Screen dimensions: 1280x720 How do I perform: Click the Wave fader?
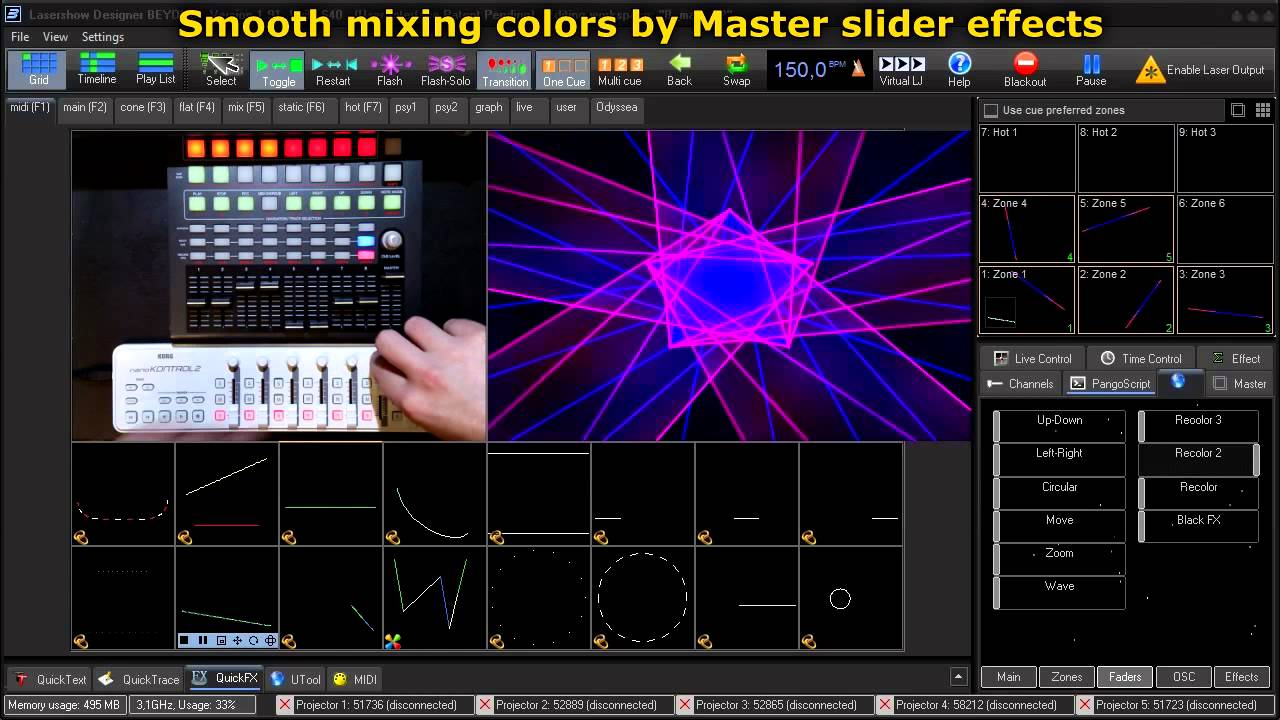pos(1059,592)
